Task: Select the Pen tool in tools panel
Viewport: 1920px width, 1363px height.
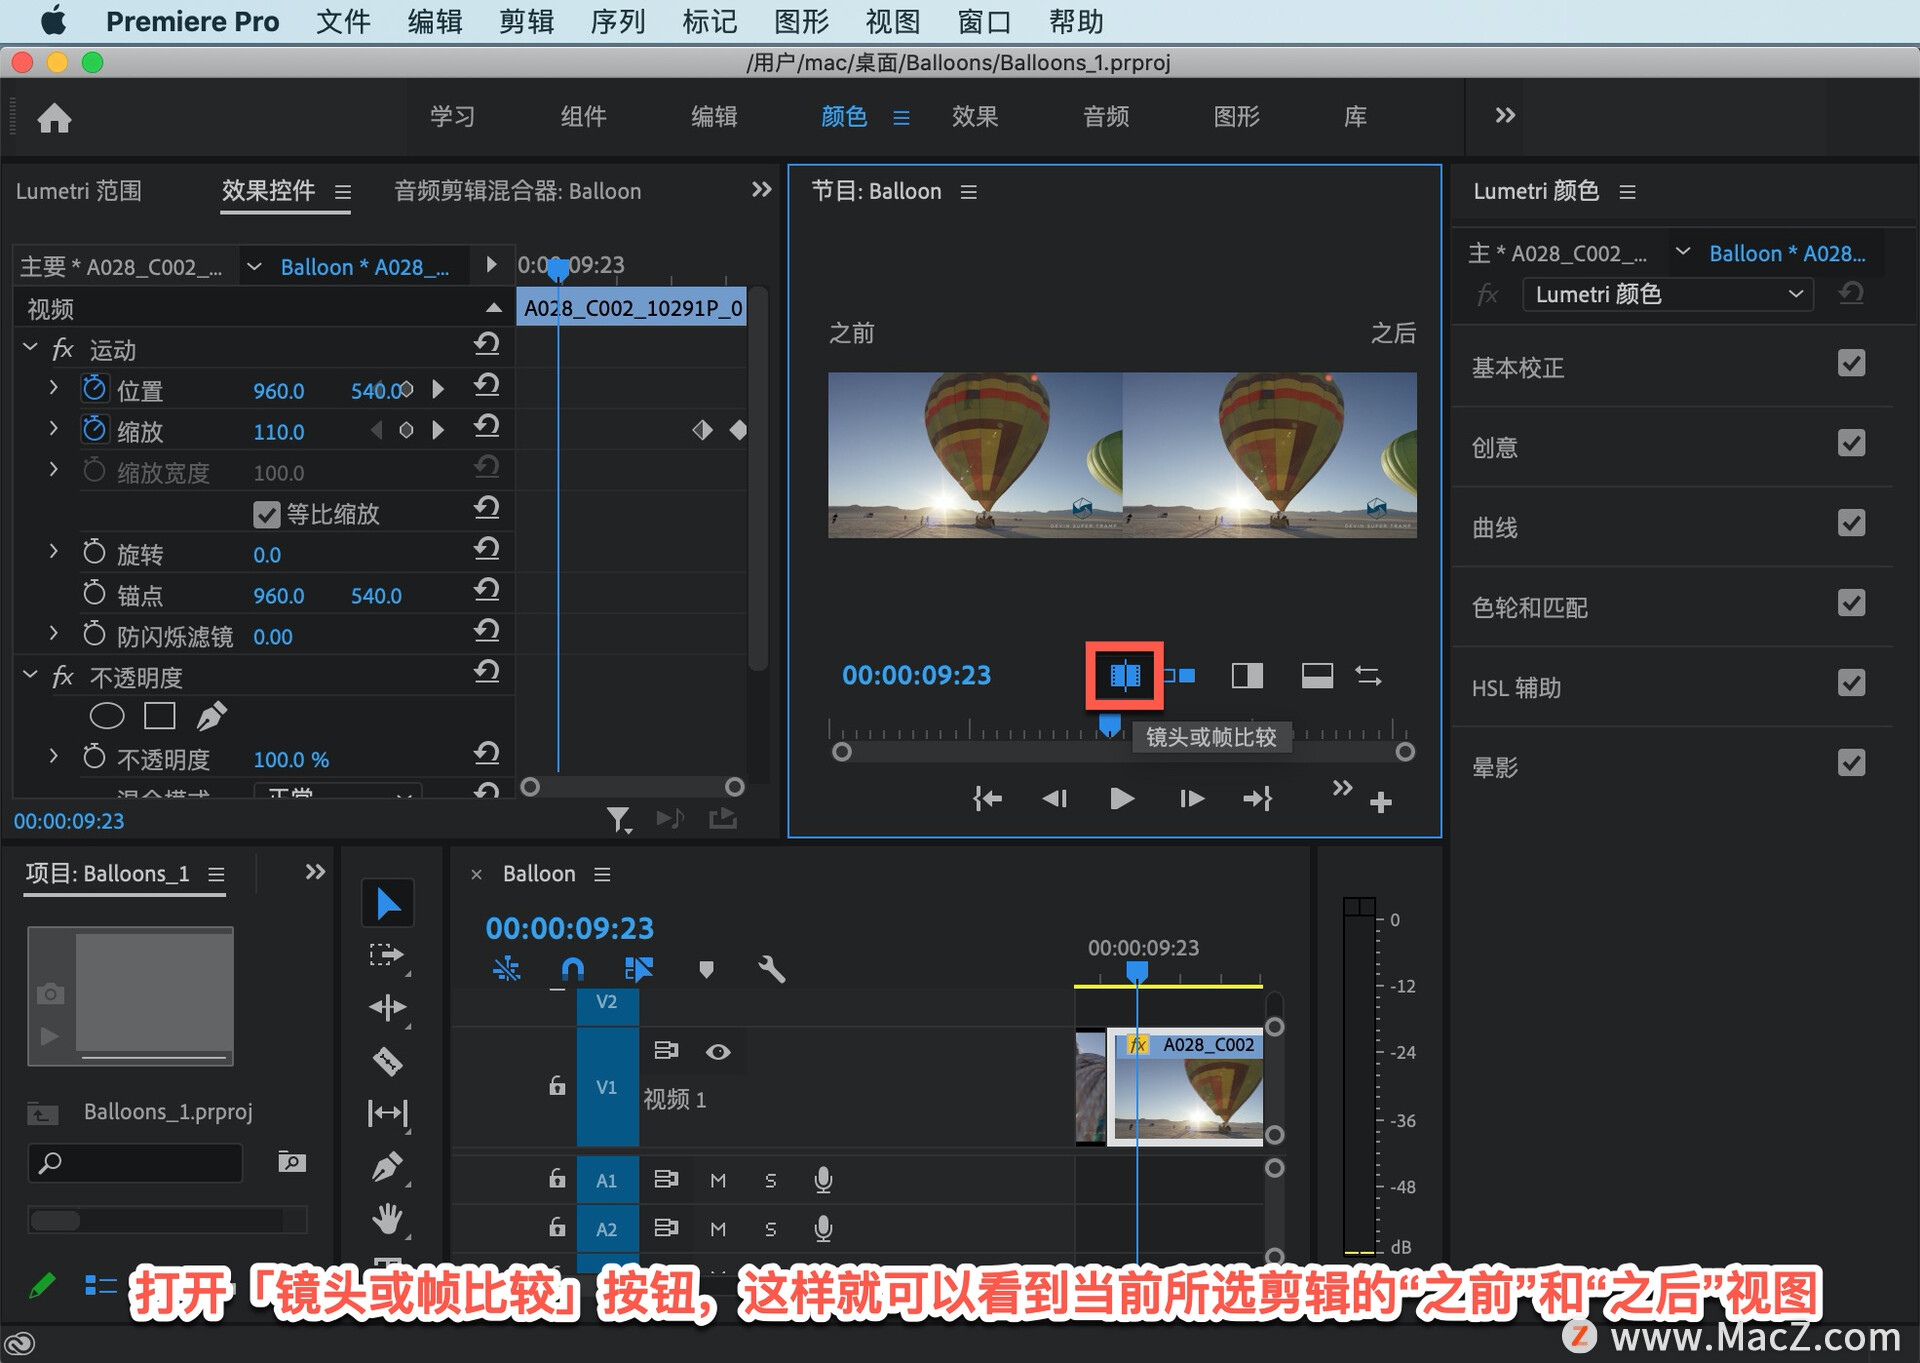Action: pos(388,1167)
